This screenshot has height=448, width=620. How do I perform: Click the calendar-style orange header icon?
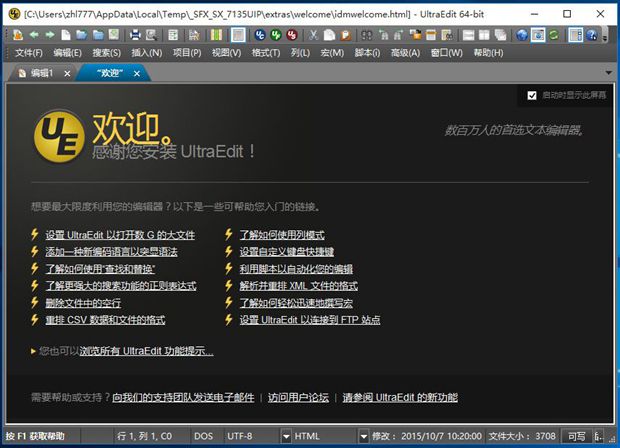coord(431,35)
